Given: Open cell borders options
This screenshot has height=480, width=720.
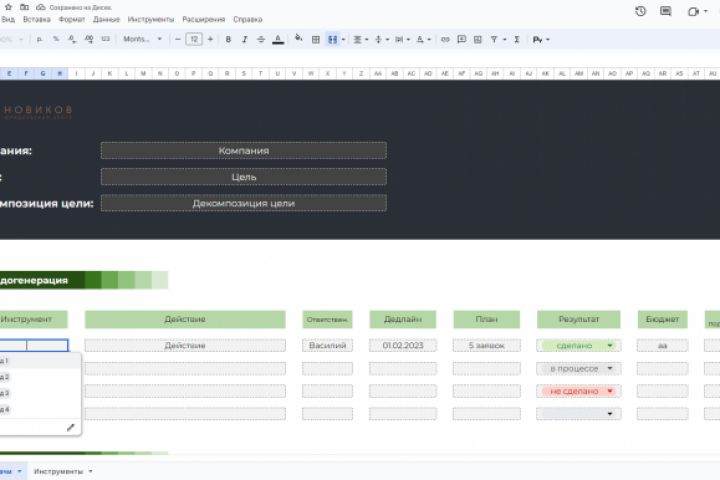Looking at the screenshot, I should (315, 40).
